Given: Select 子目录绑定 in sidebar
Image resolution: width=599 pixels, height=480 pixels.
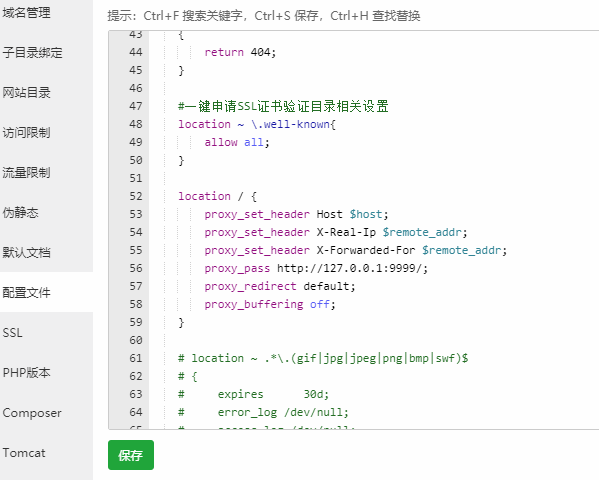Looking at the screenshot, I should (32, 52).
